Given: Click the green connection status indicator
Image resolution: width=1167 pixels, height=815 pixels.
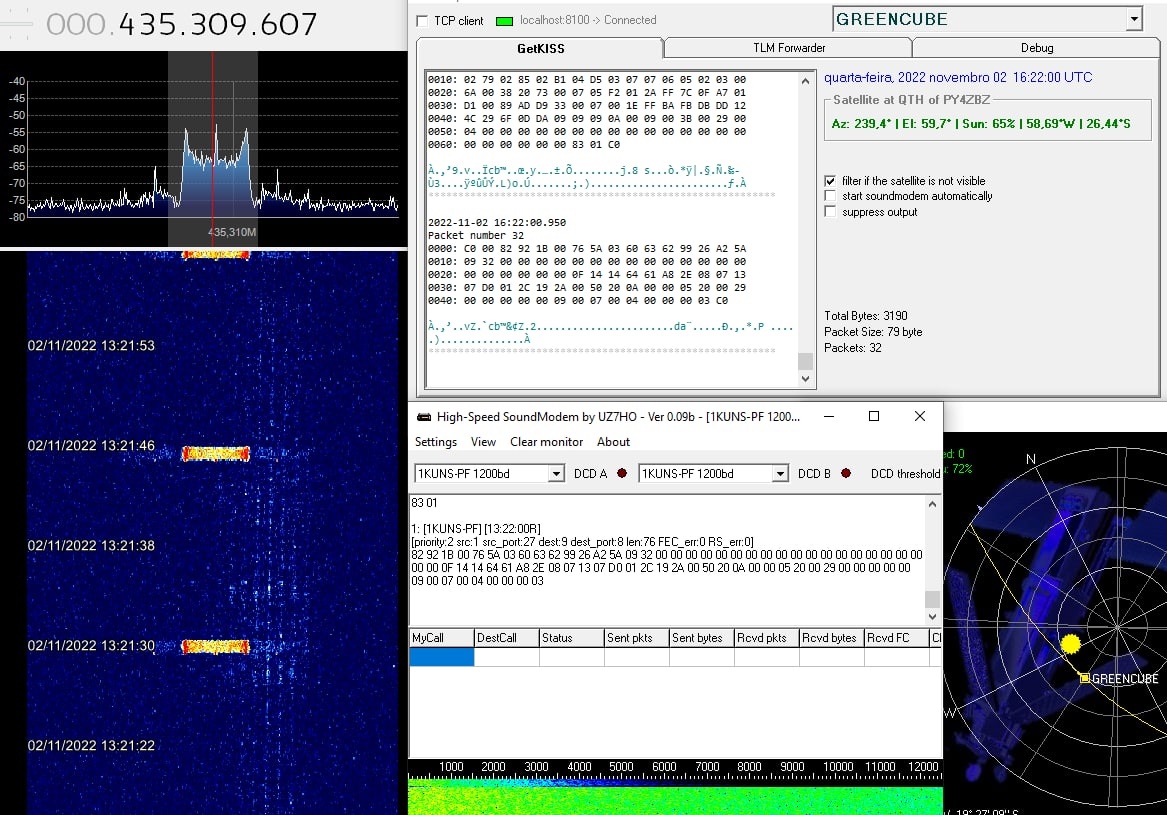Looking at the screenshot, I should tap(504, 21).
